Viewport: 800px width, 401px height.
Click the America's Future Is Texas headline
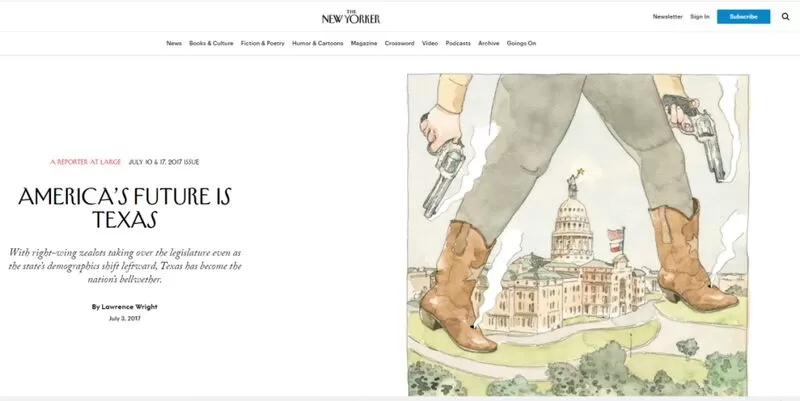[x=125, y=208]
